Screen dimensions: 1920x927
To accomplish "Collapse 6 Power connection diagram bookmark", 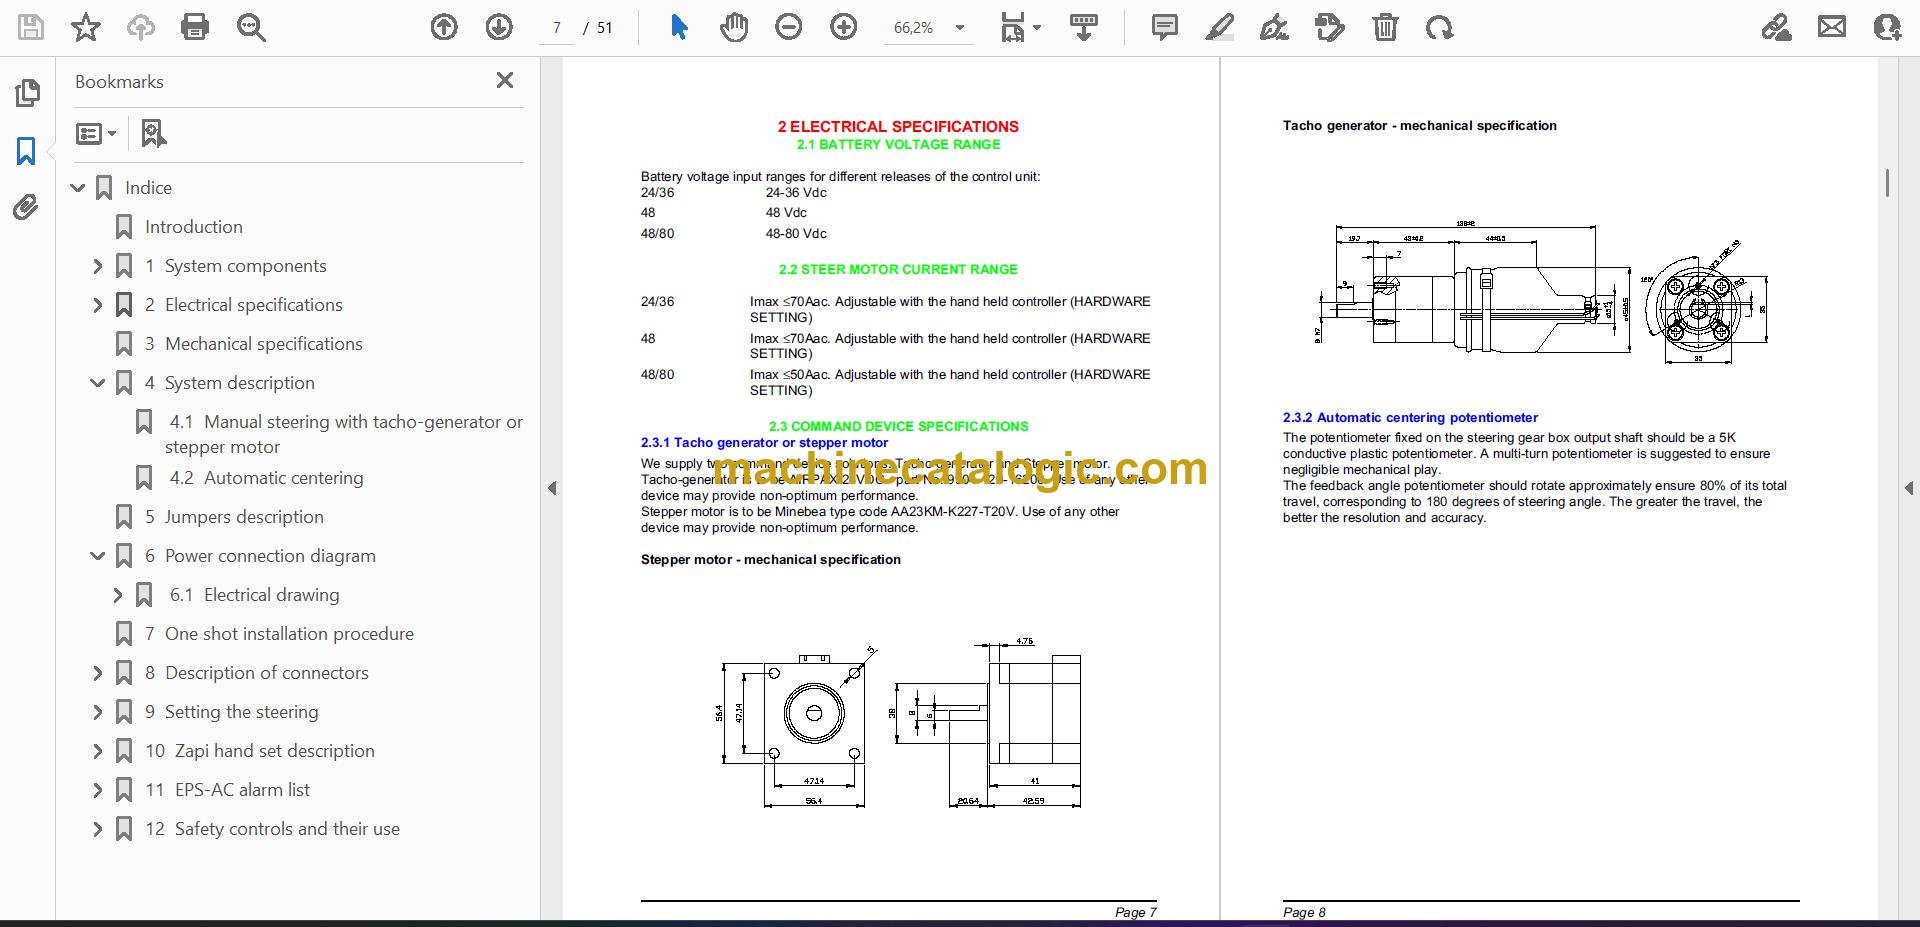I will 98,556.
